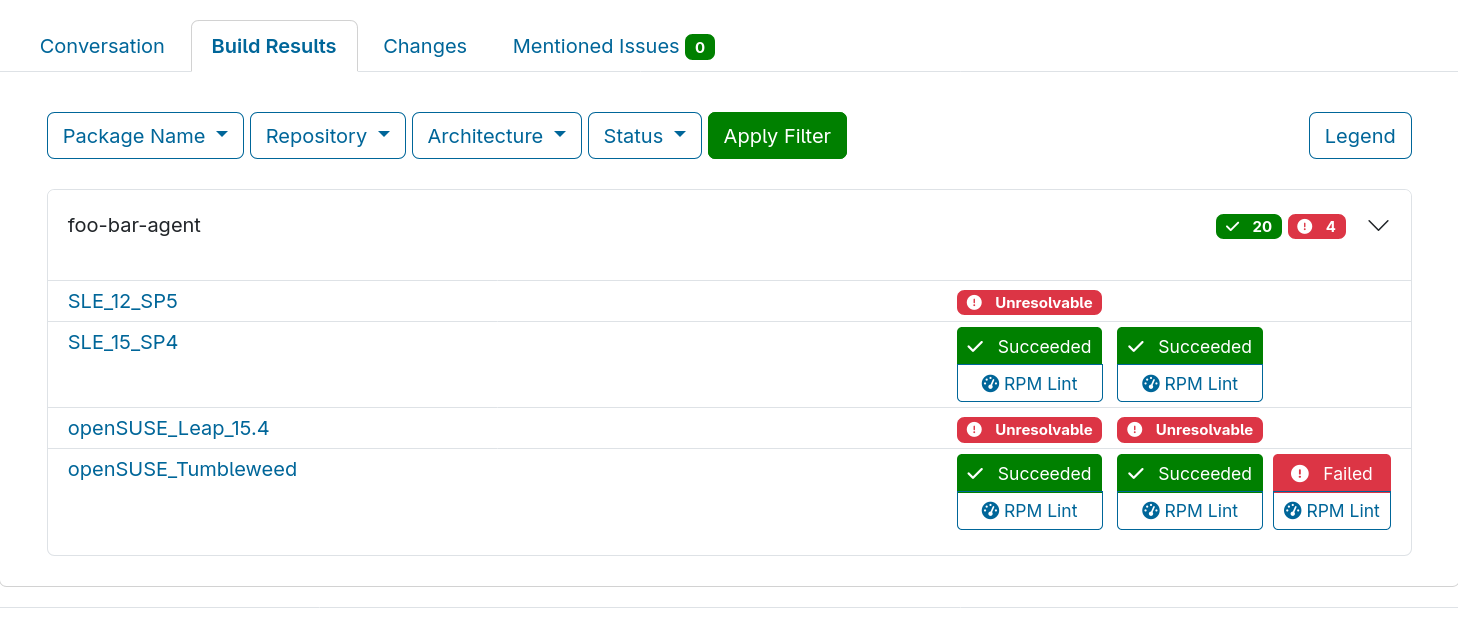The image size is (1458, 631).
Task: Click the second Succeeded badge for SLE_15_SP4
Action: (x=1189, y=347)
